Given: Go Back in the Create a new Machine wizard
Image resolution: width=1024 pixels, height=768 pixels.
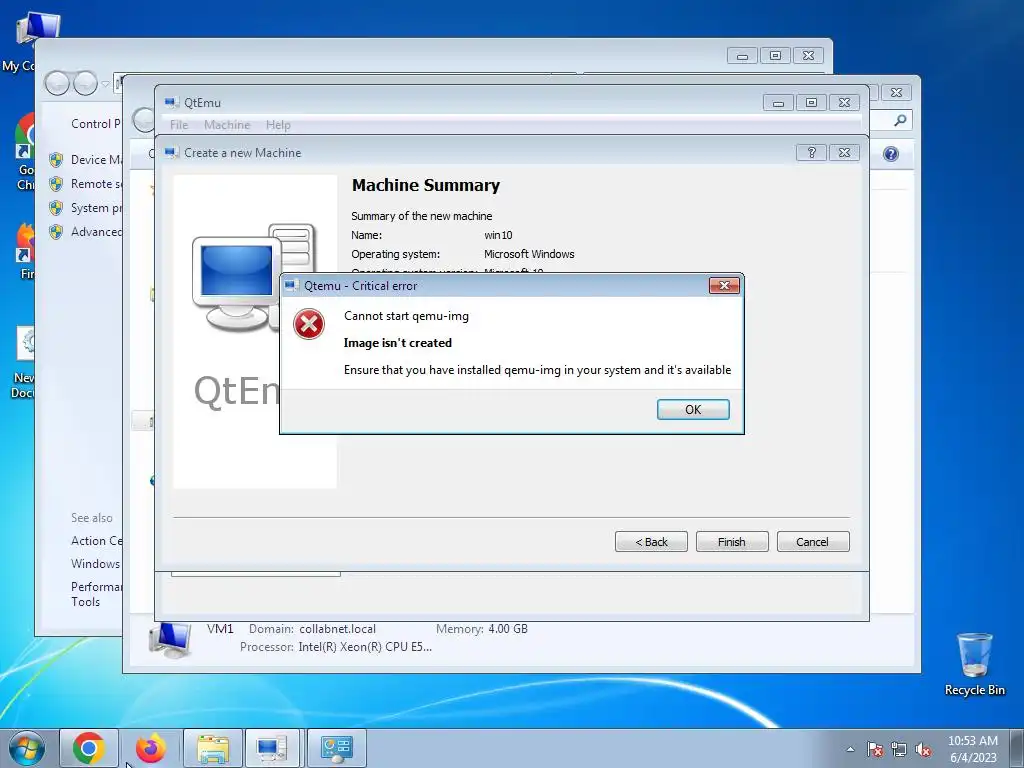Looking at the screenshot, I should 651,541.
